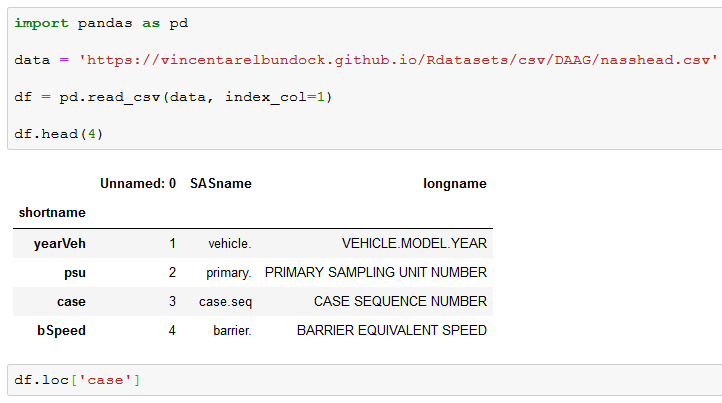Click the 'primary.' SASname cell
722x403 pixels.
(x=229, y=272)
